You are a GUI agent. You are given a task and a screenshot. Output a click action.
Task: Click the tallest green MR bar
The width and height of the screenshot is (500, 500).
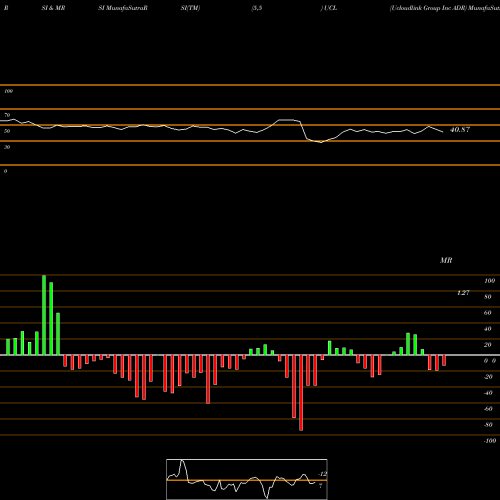click(x=44, y=315)
